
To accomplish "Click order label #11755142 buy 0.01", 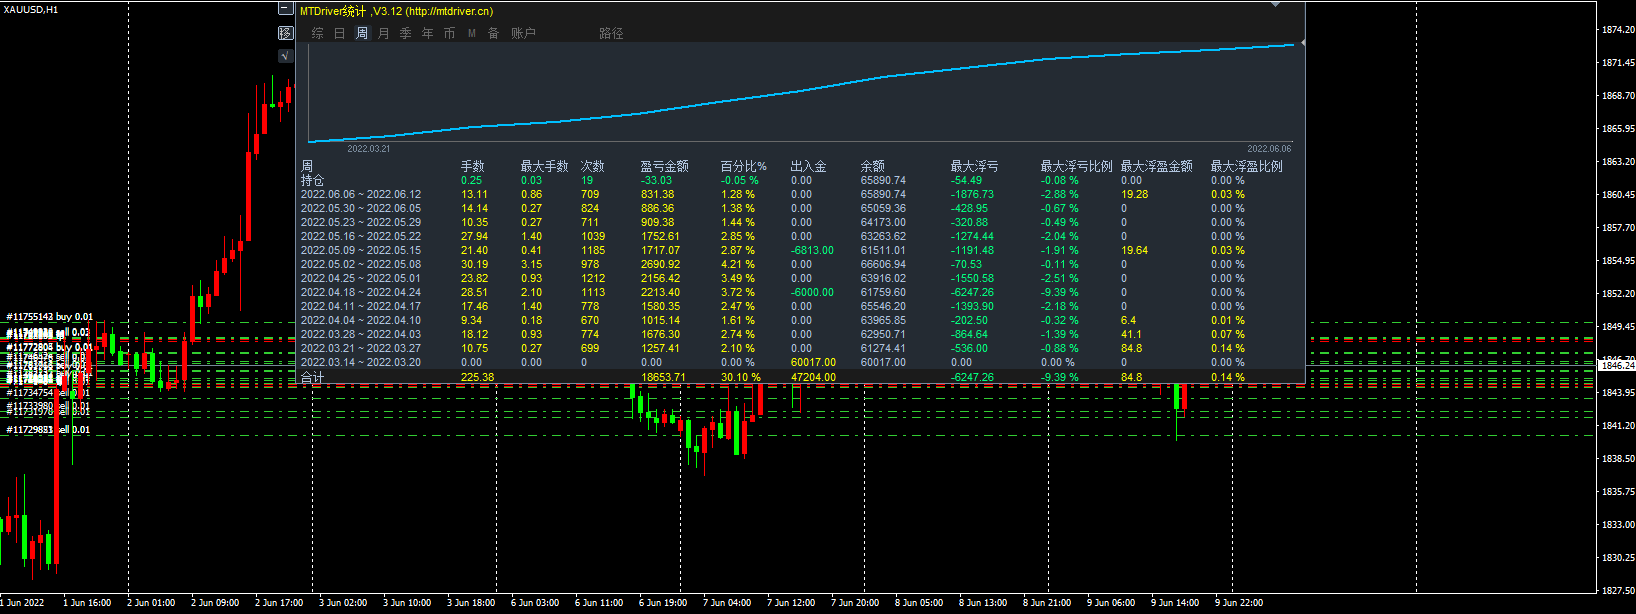I will click(x=50, y=317).
